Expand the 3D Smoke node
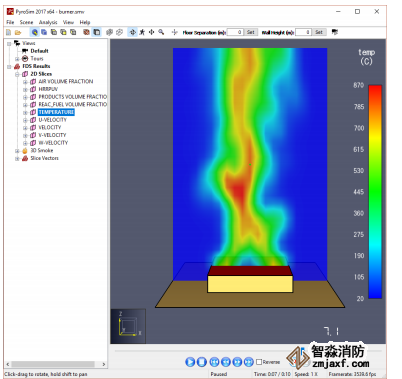The image size is (402, 379). coord(17,151)
